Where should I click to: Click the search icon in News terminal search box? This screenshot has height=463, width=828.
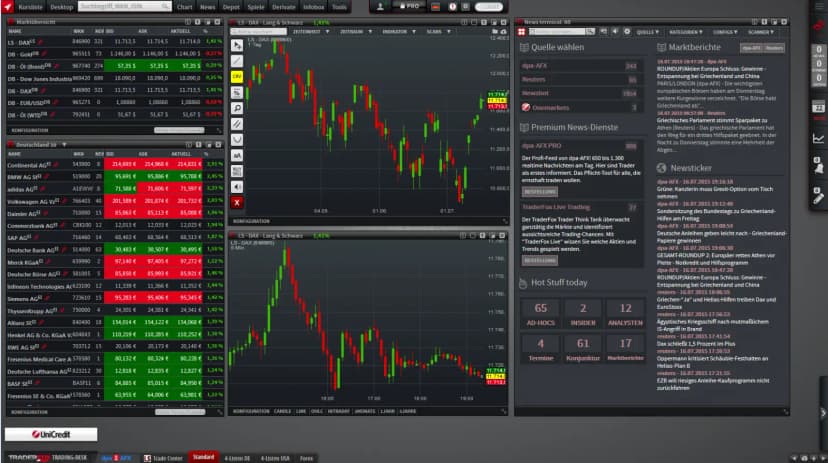click(x=590, y=32)
